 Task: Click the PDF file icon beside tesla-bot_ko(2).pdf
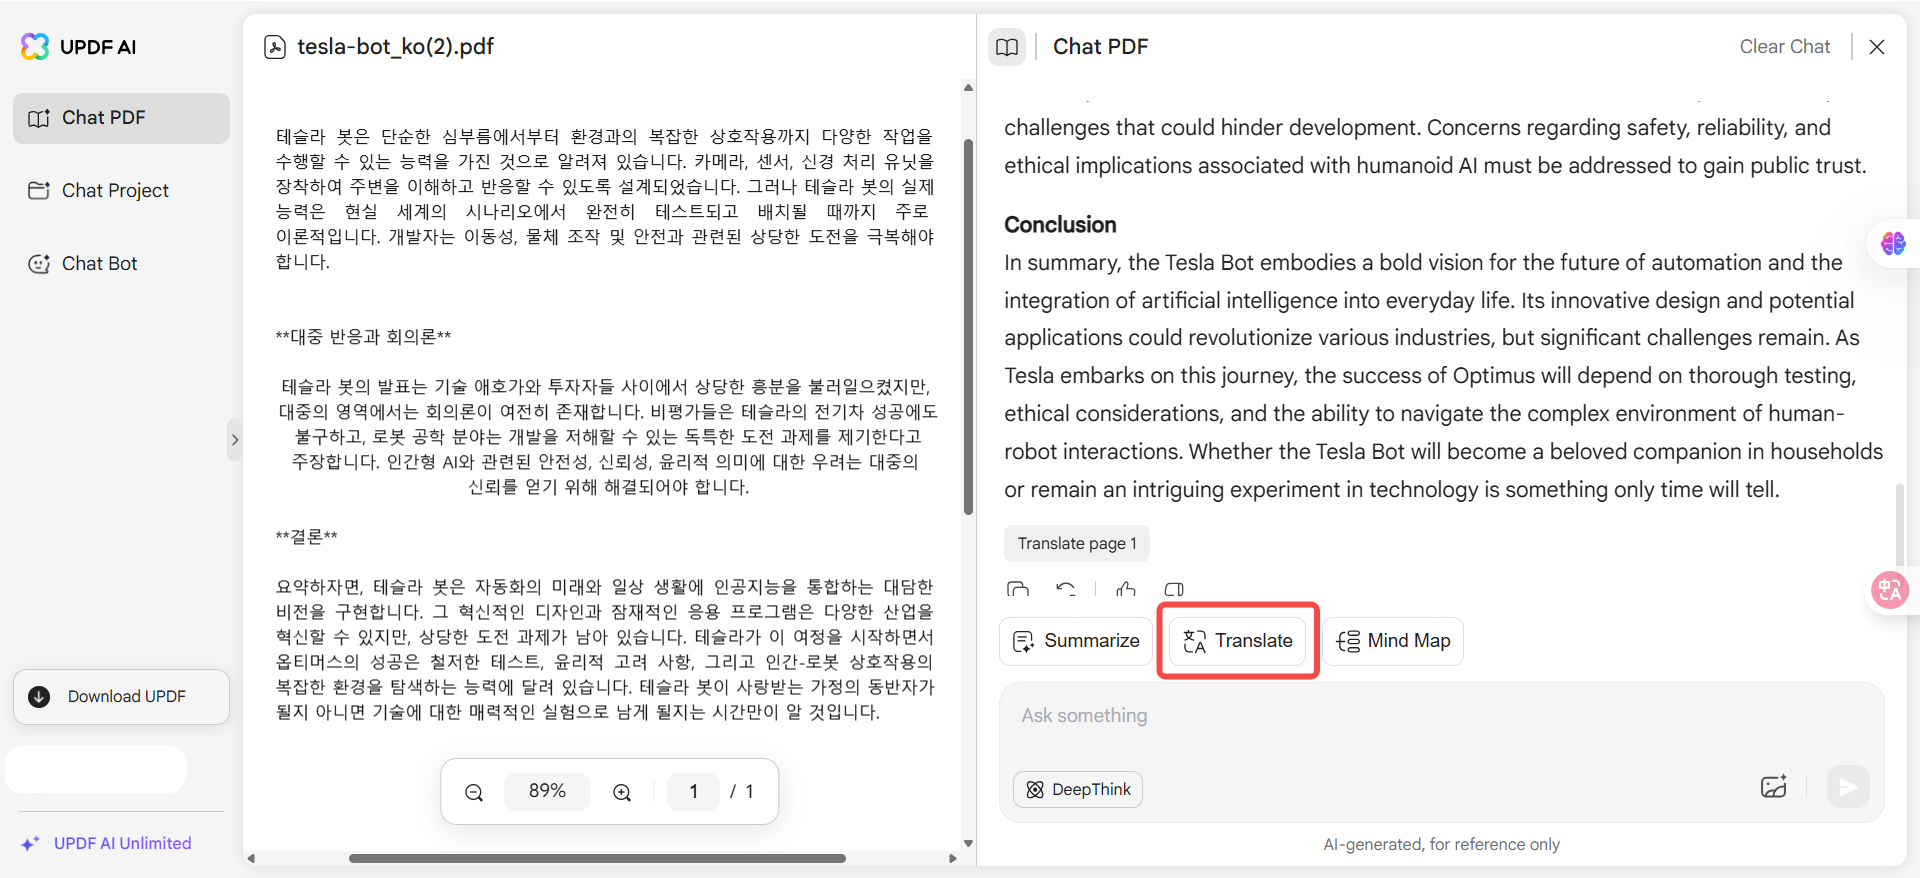(x=275, y=47)
